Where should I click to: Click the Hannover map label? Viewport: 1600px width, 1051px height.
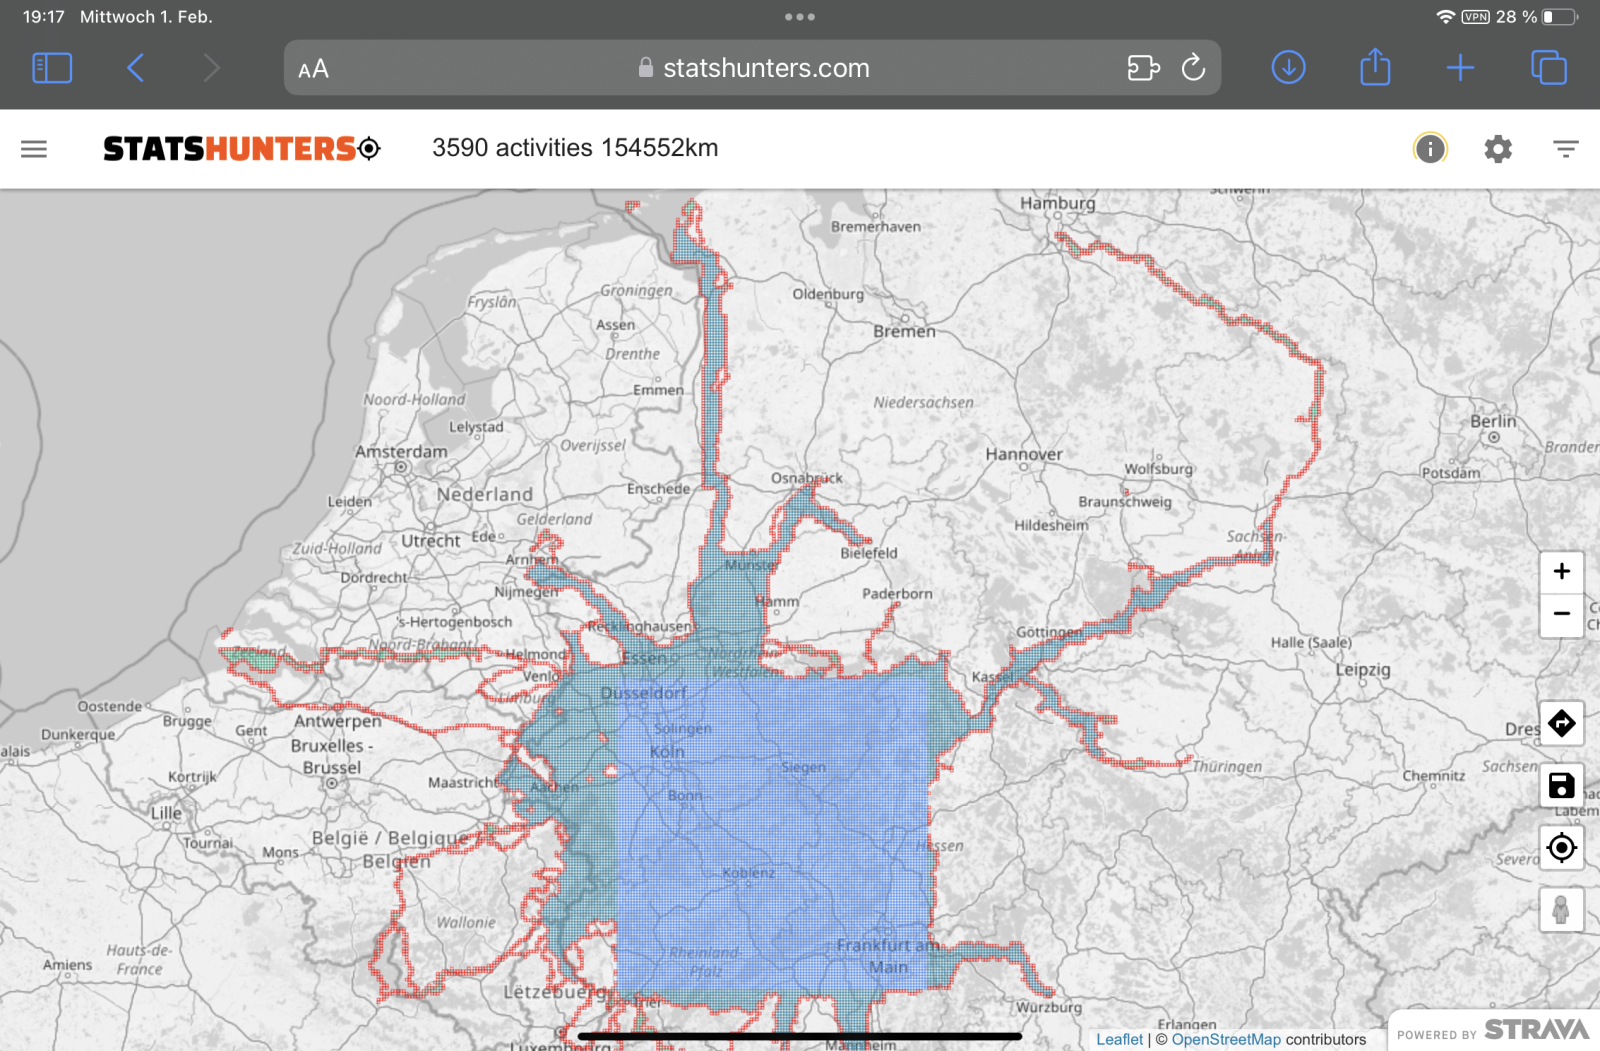tap(1024, 454)
